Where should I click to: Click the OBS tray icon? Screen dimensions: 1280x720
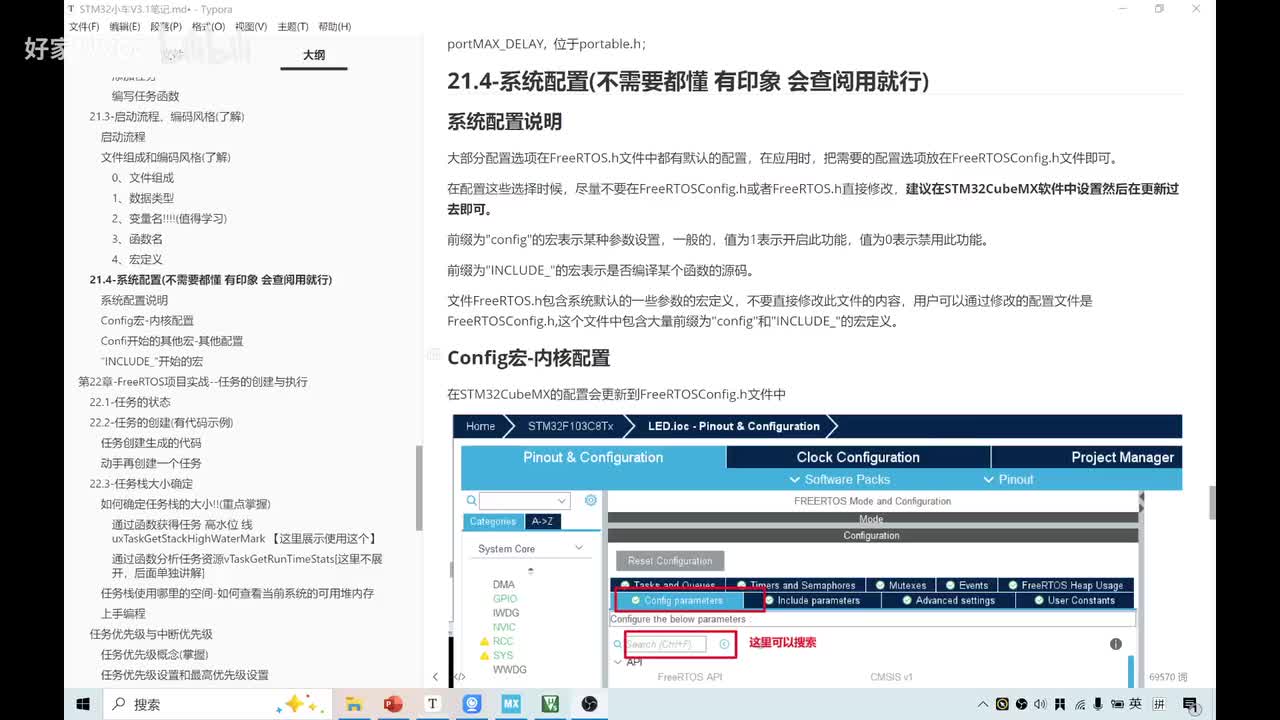(1023, 704)
